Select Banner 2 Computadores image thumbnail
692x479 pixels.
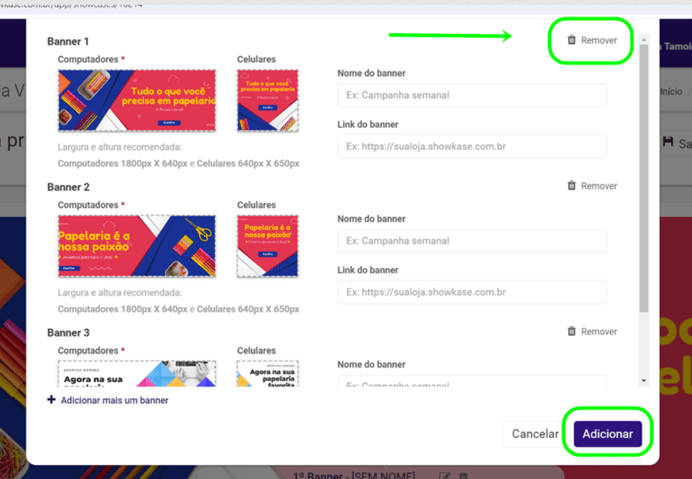(x=137, y=246)
